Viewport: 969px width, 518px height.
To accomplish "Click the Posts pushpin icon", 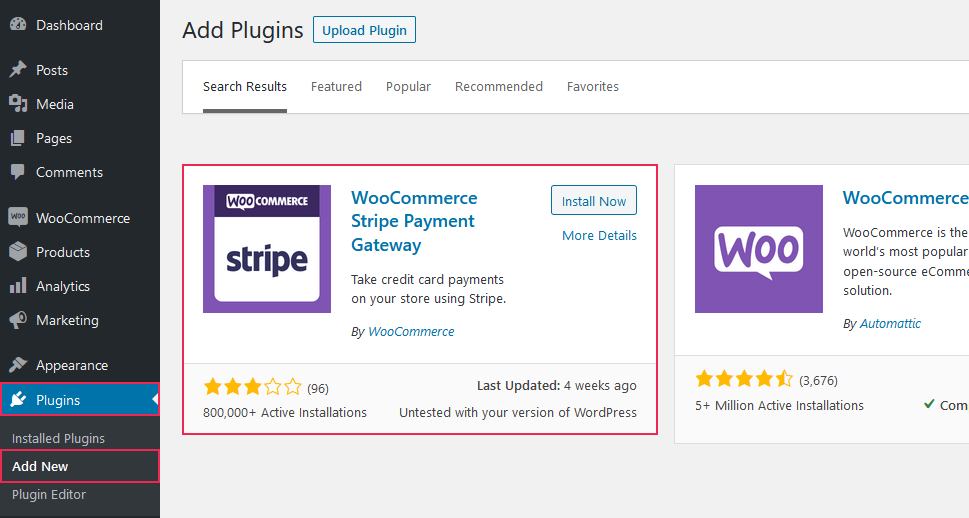I will pyautogui.click(x=18, y=69).
